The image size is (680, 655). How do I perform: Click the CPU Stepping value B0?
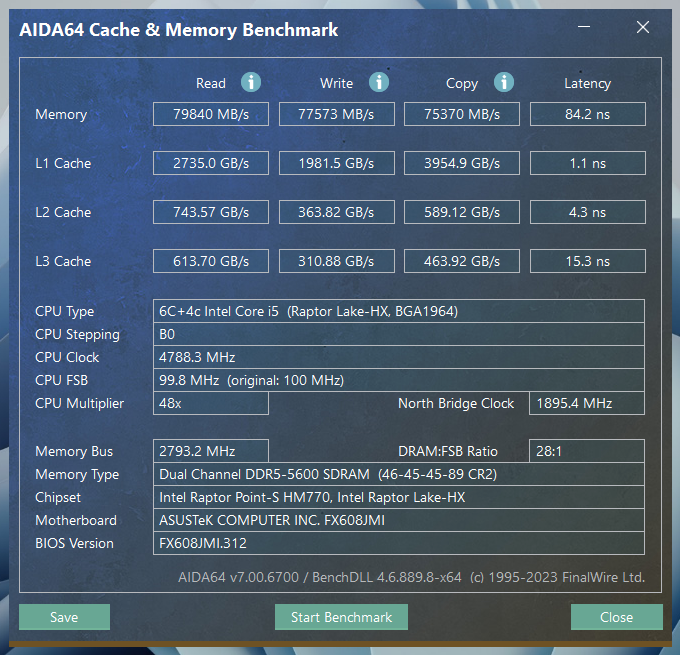tap(399, 334)
